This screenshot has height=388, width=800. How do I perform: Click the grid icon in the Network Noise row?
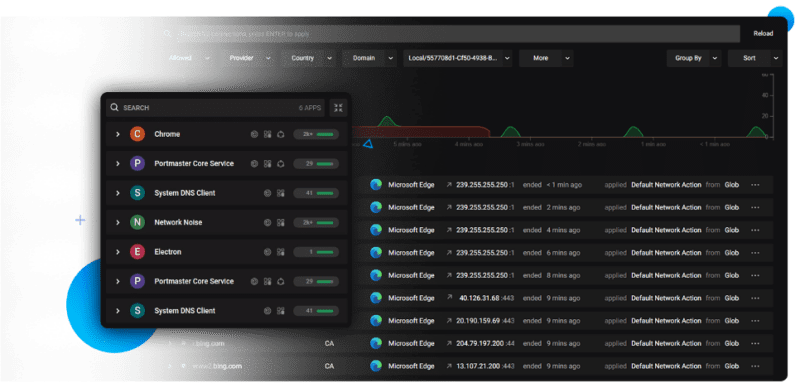[281, 223]
